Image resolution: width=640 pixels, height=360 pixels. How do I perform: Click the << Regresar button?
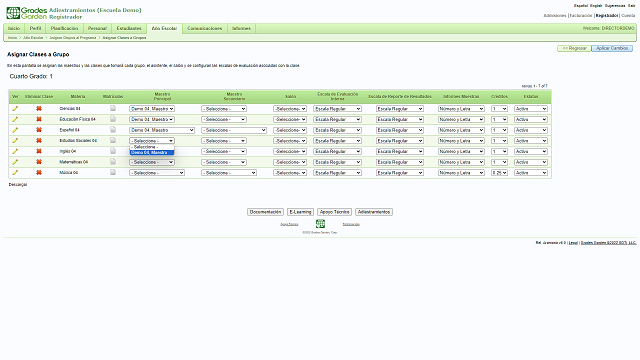tap(574, 48)
